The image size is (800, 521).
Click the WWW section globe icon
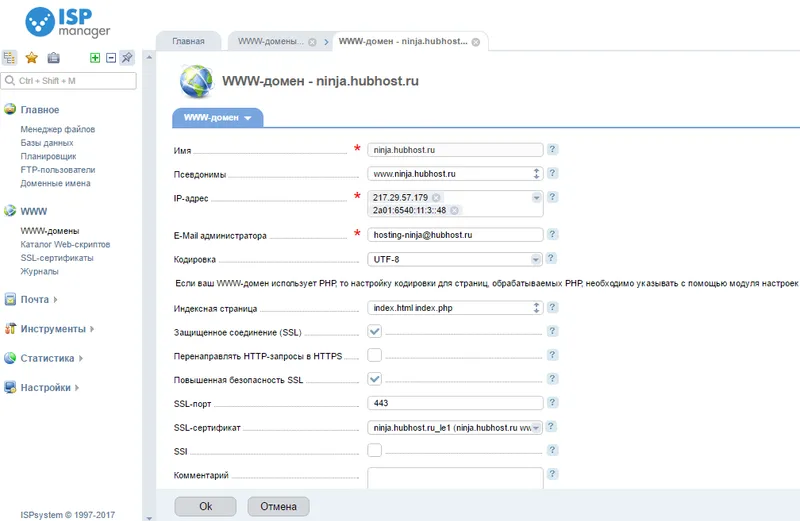point(10,211)
